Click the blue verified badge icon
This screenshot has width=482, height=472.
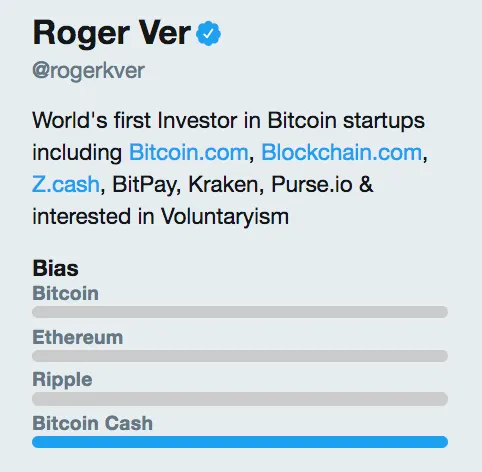[208, 33]
